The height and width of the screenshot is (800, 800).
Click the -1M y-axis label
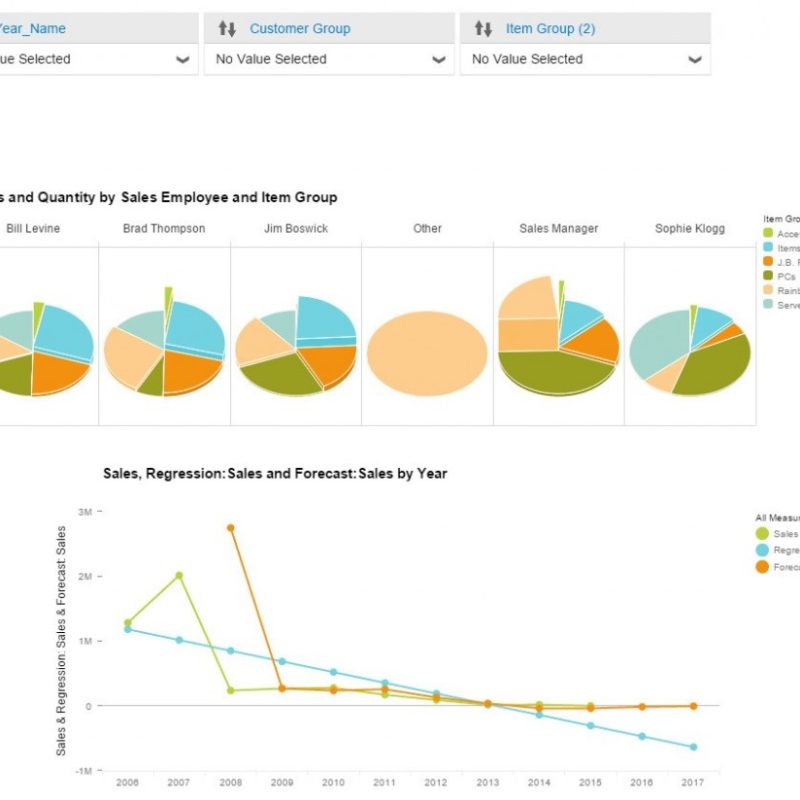(84, 770)
